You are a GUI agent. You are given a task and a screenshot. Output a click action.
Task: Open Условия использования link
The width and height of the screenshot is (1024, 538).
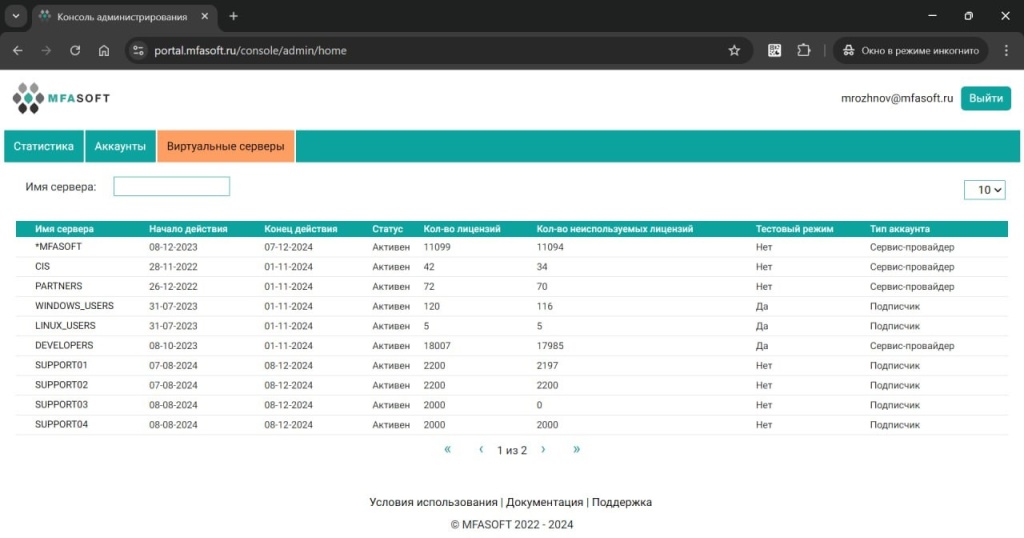[433, 502]
